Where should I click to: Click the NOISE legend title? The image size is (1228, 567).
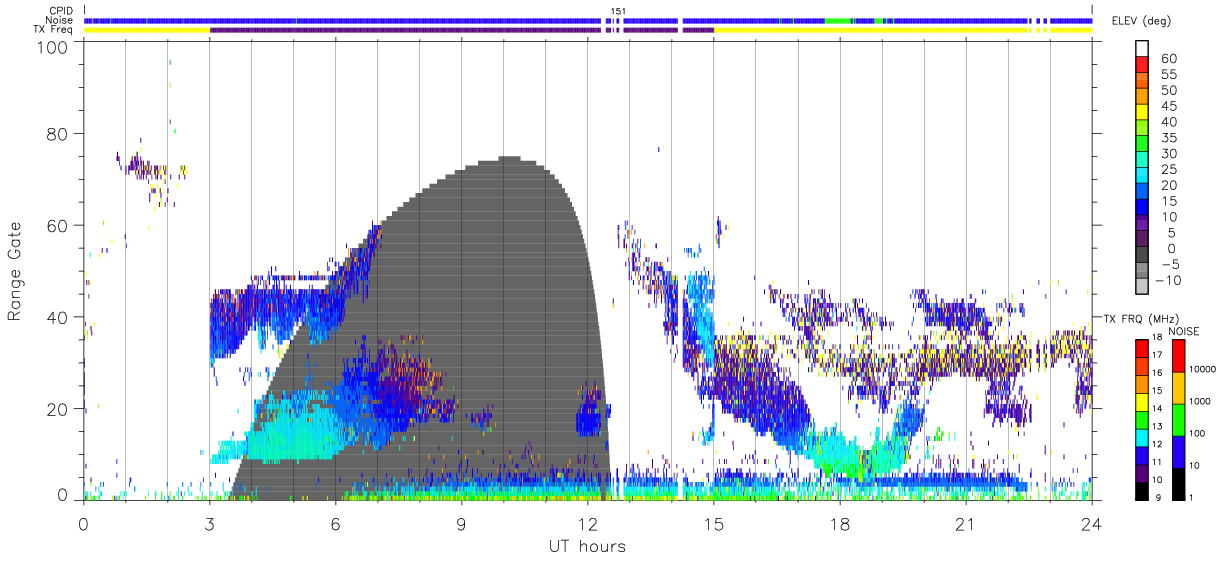tap(1183, 331)
